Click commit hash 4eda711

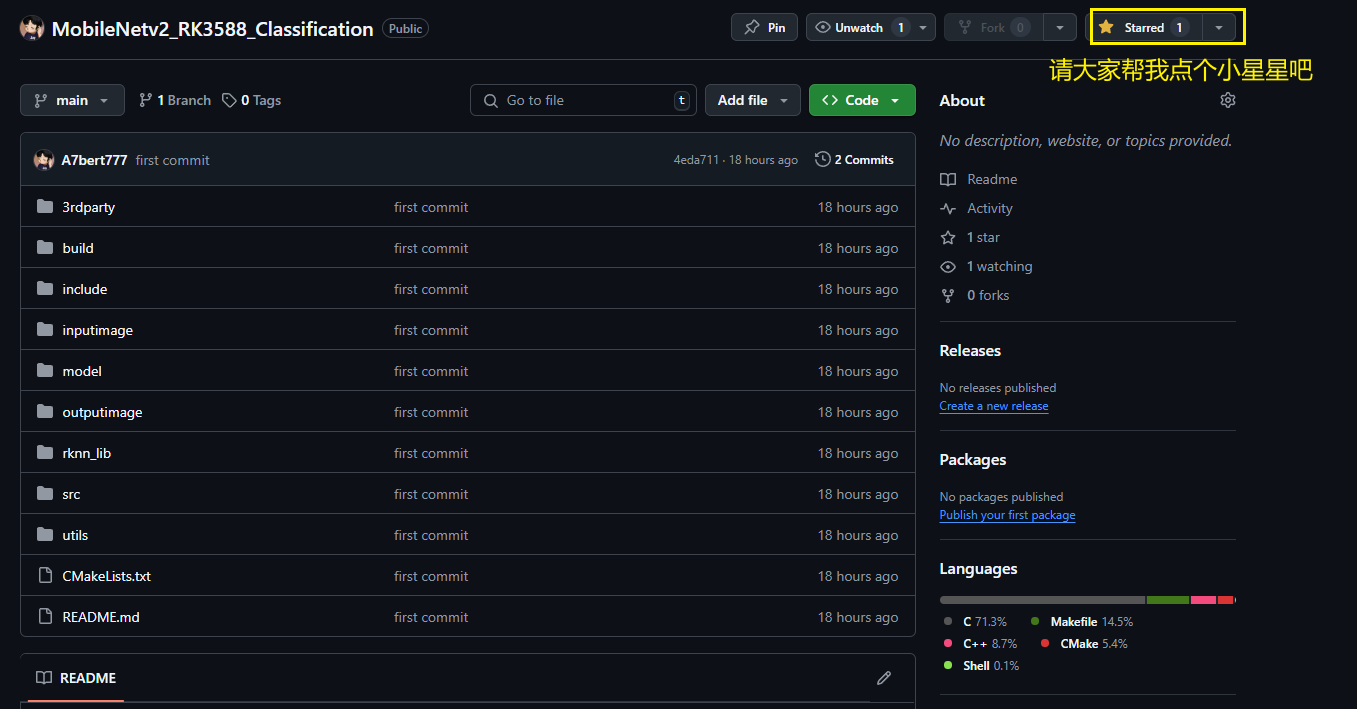pyautogui.click(x=696, y=160)
